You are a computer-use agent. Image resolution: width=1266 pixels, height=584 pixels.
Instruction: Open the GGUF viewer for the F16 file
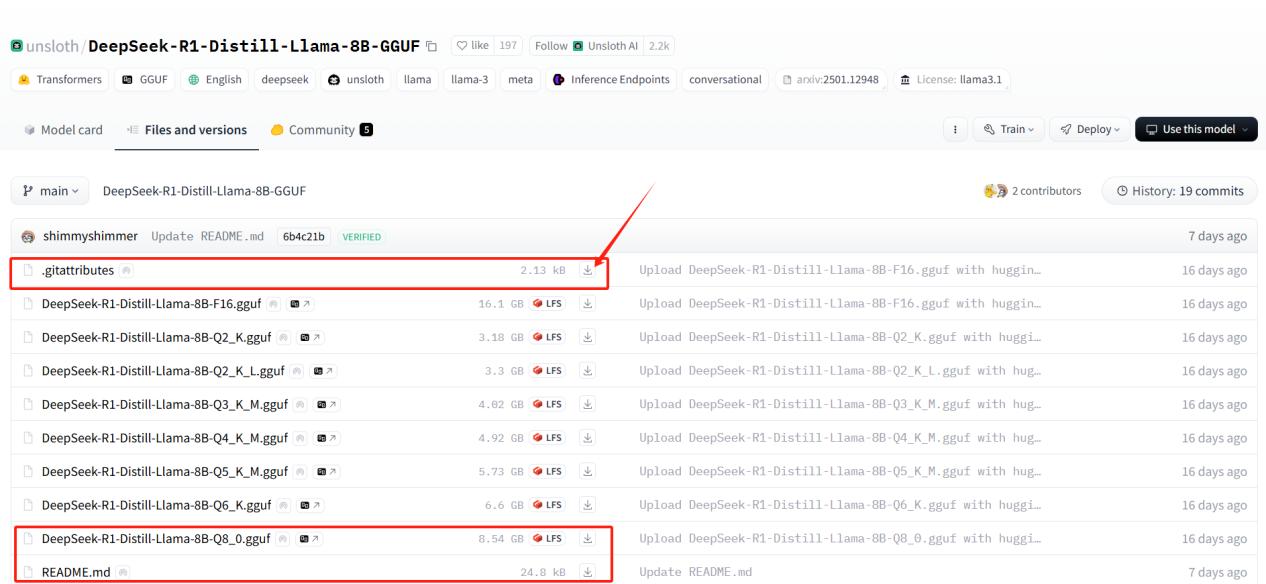pyautogui.click(x=302, y=304)
